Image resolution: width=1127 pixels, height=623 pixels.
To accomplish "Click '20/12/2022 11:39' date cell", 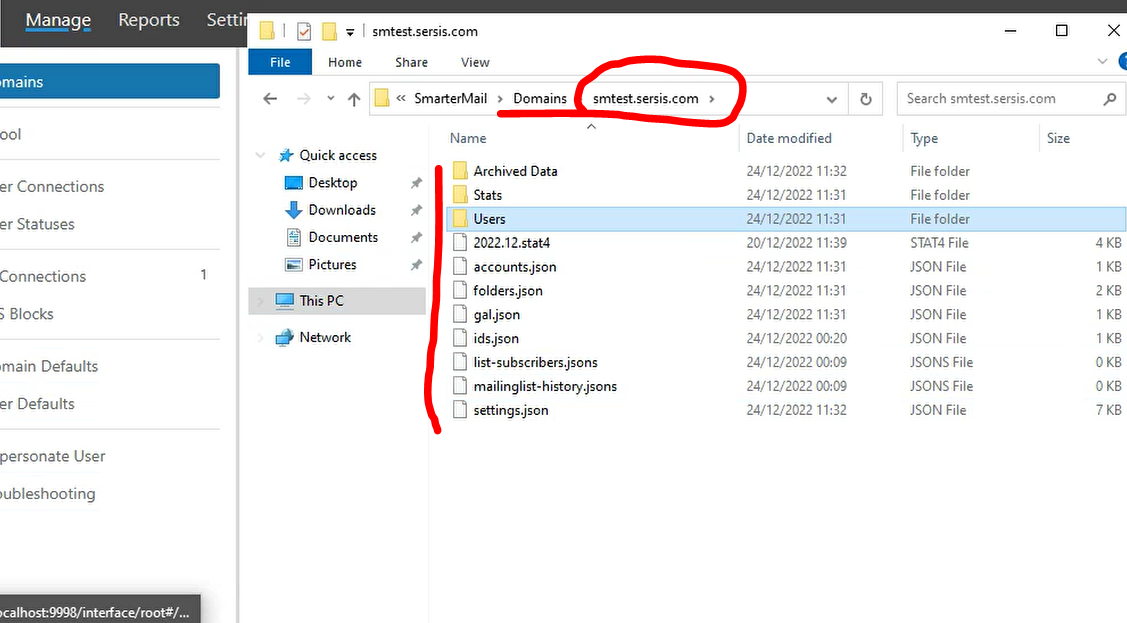I will pos(796,243).
